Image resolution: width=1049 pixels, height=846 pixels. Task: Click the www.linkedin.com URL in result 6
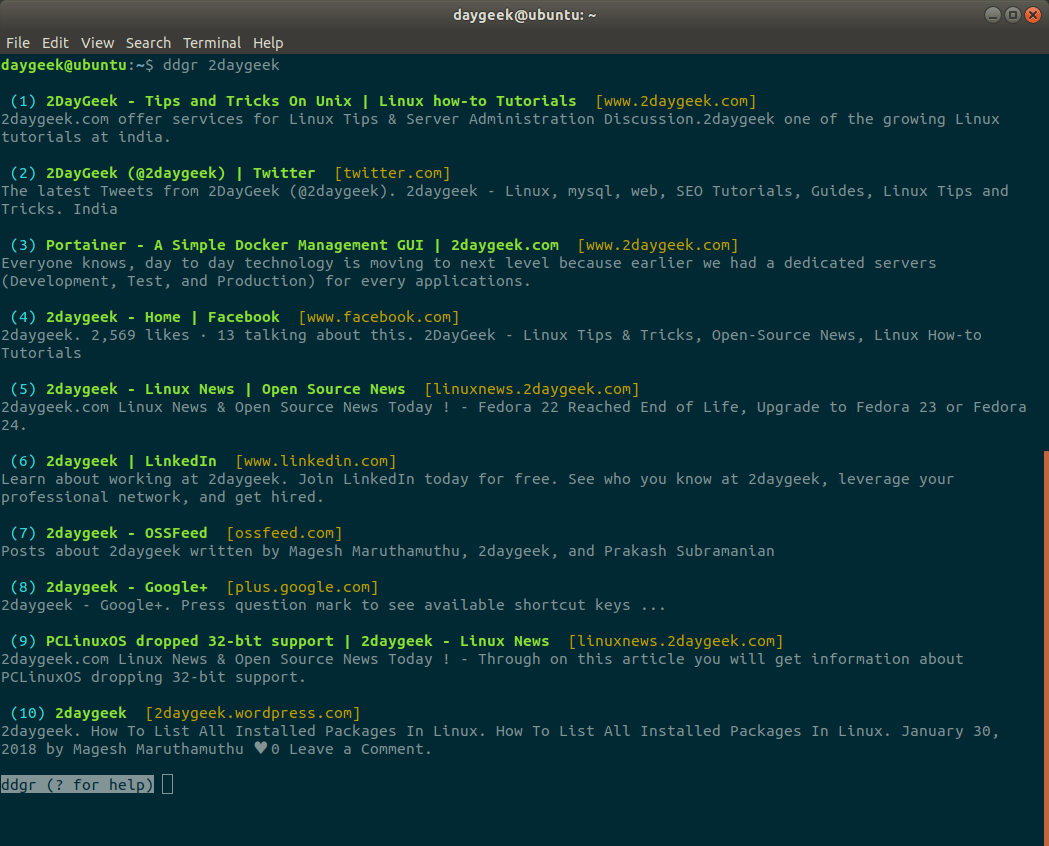pos(316,461)
